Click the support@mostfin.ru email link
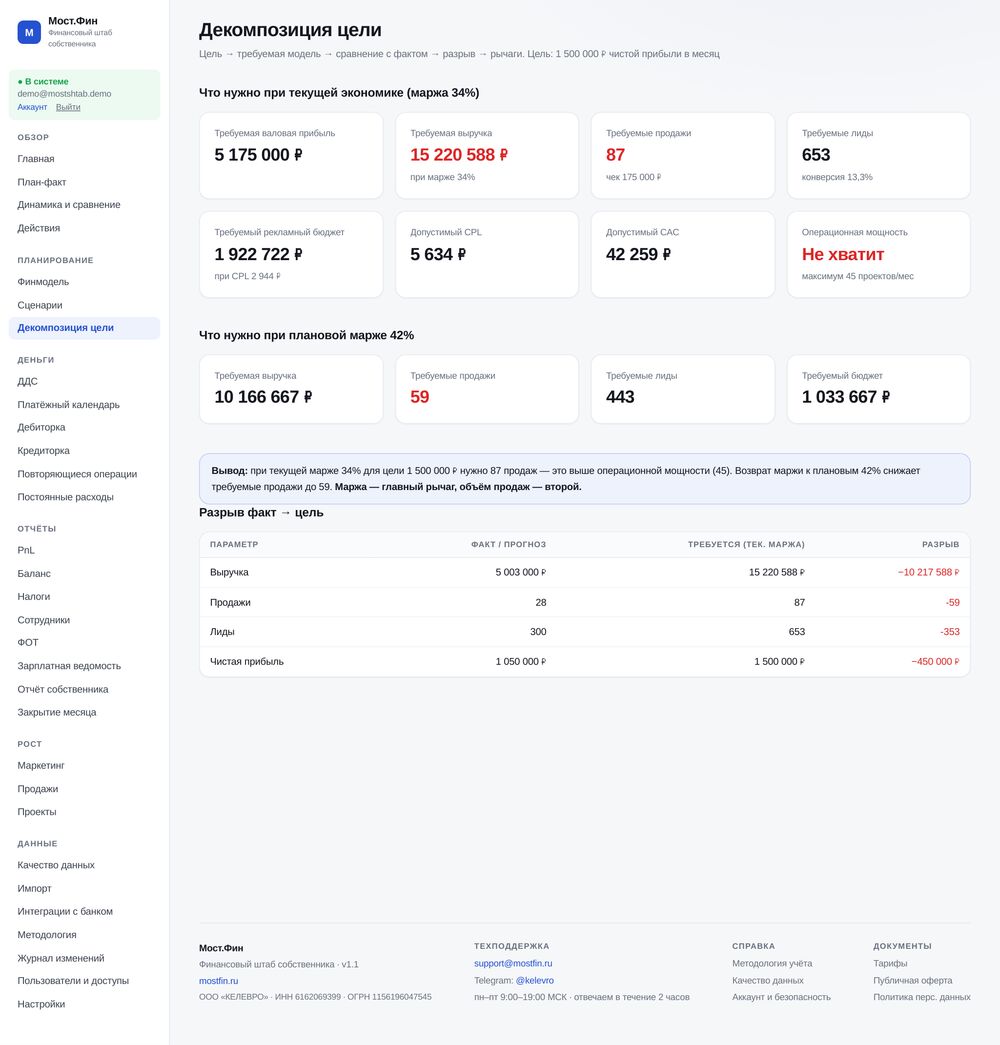The height and width of the screenshot is (1045, 1000). [x=513, y=964]
